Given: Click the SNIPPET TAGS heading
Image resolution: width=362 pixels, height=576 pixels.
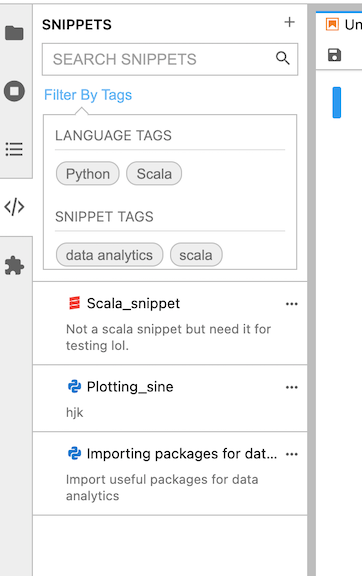Looking at the screenshot, I should coord(104,217).
